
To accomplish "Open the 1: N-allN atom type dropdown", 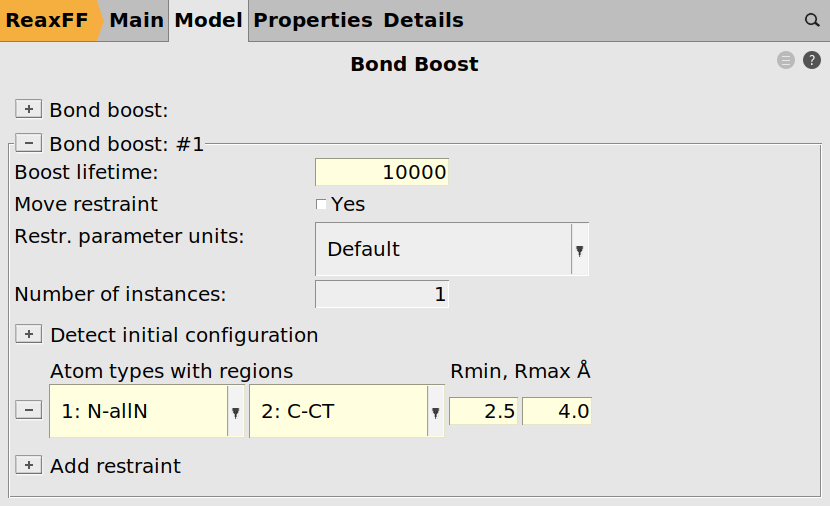I will [147, 411].
